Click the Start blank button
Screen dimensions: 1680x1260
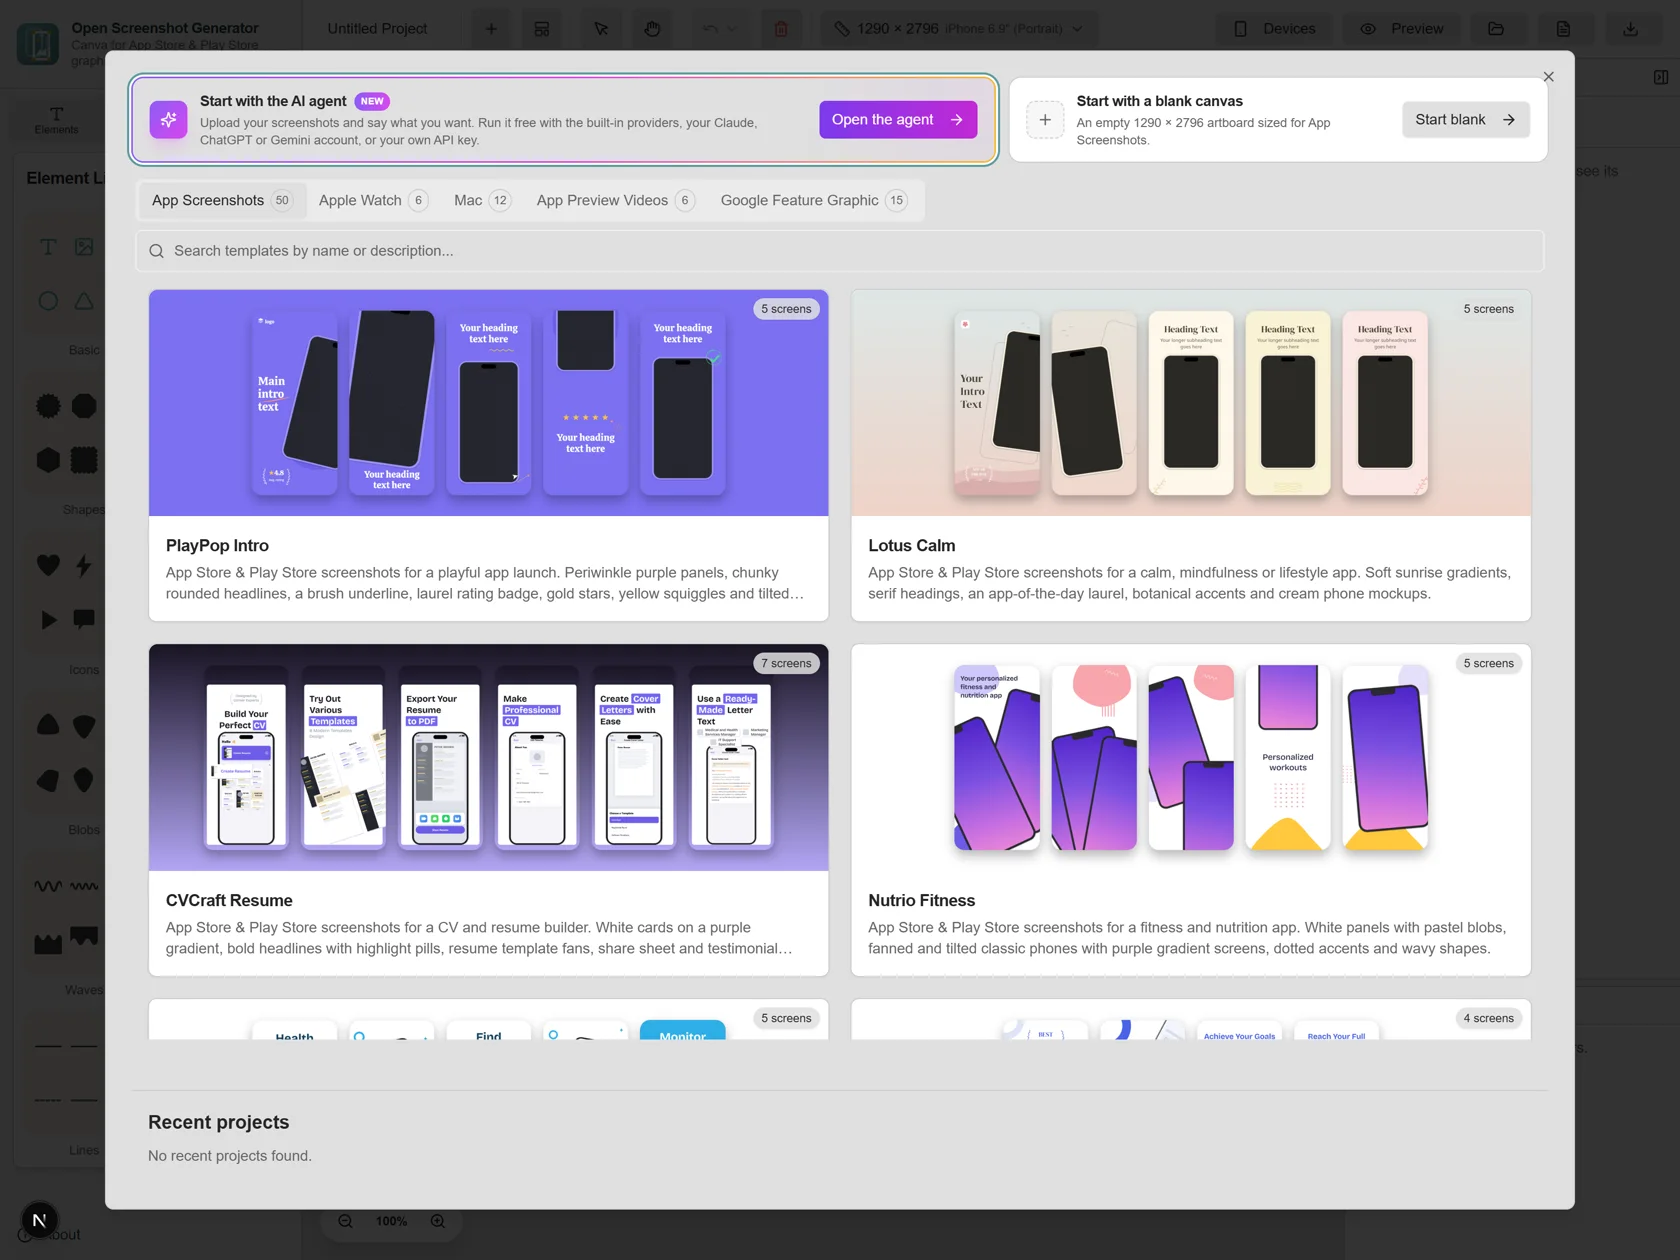tap(1465, 120)
